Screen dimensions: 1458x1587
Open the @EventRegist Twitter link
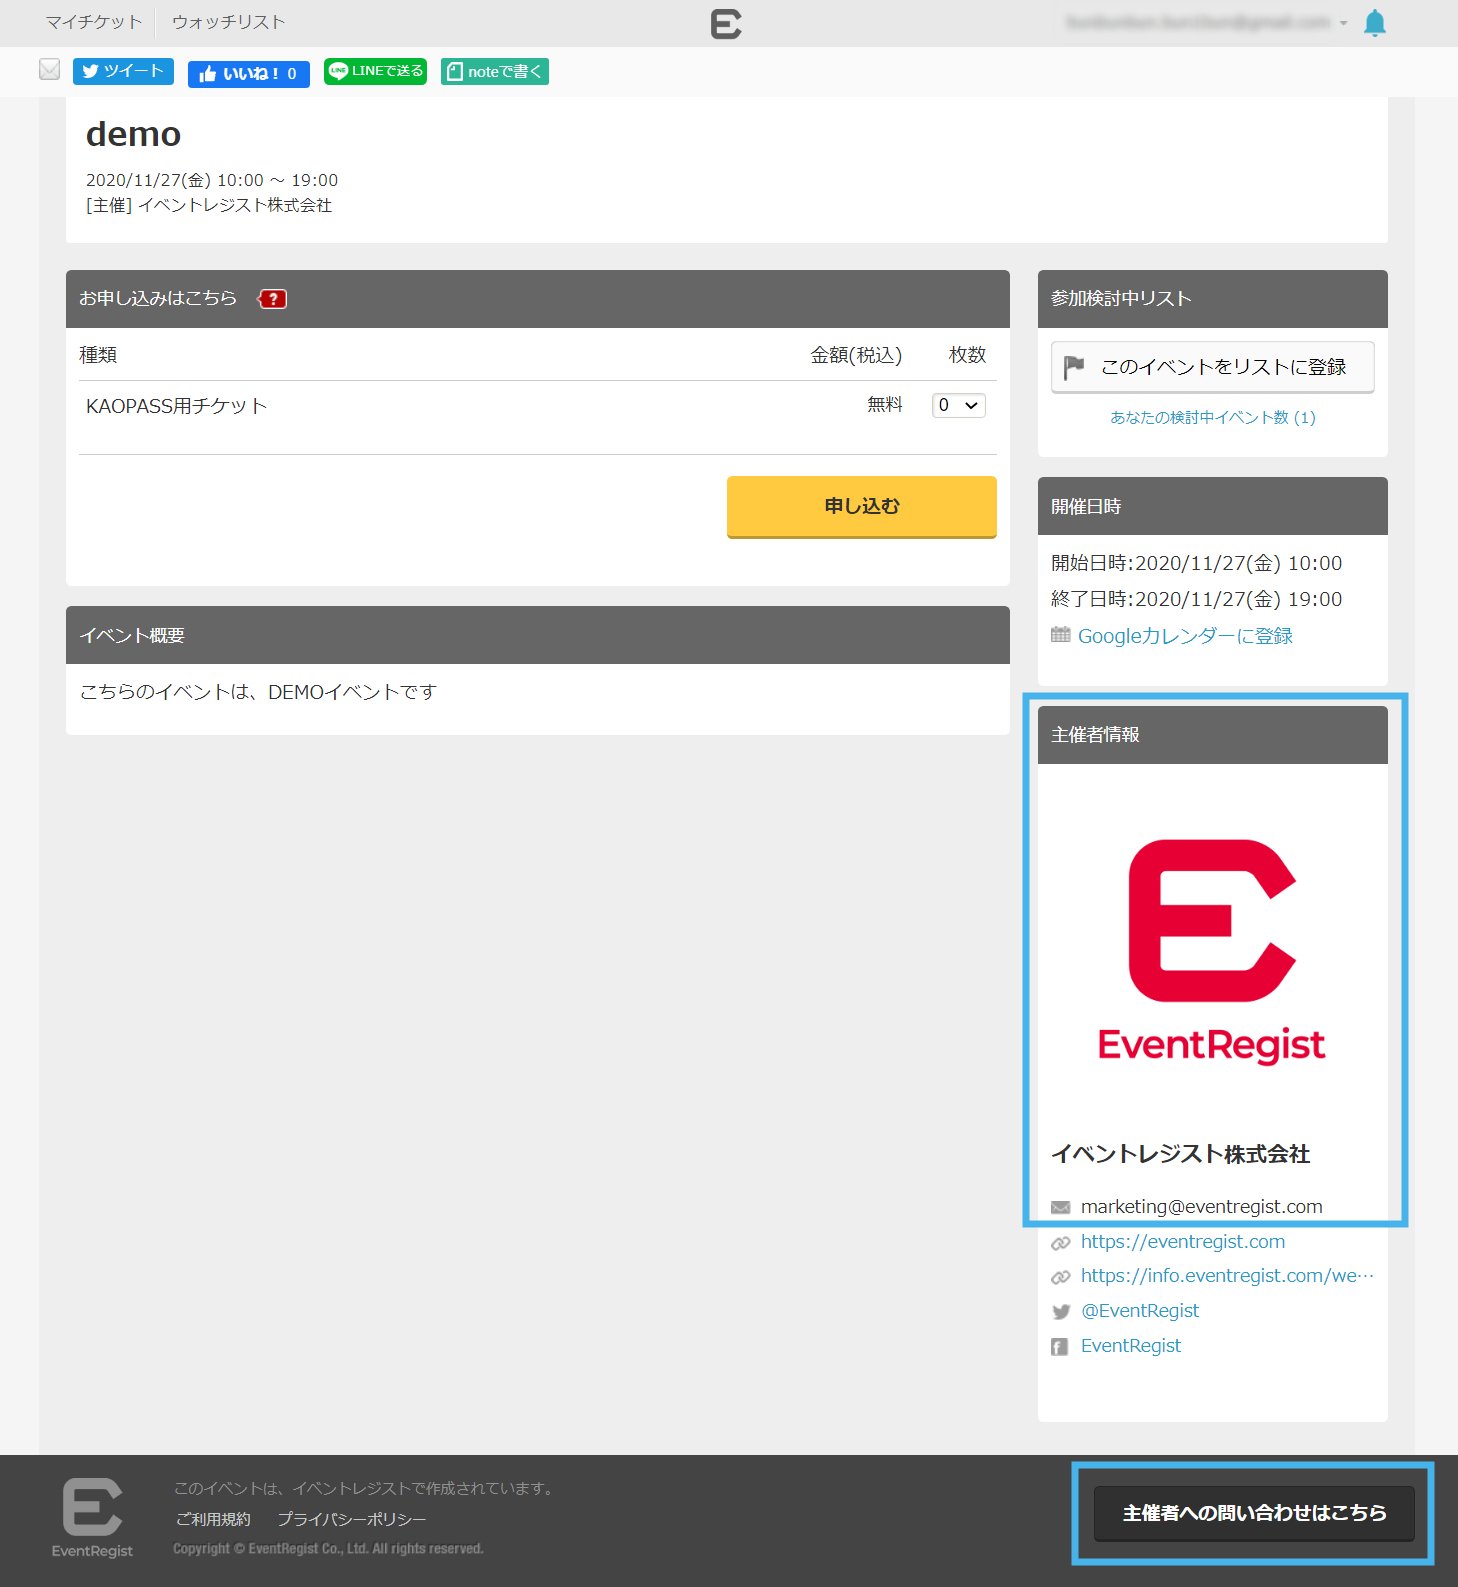click(1139, 1311)
